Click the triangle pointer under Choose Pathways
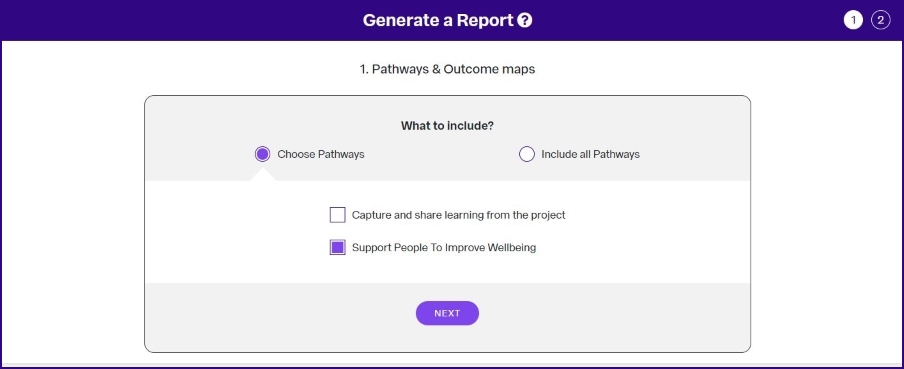 (x=263, y=175)
